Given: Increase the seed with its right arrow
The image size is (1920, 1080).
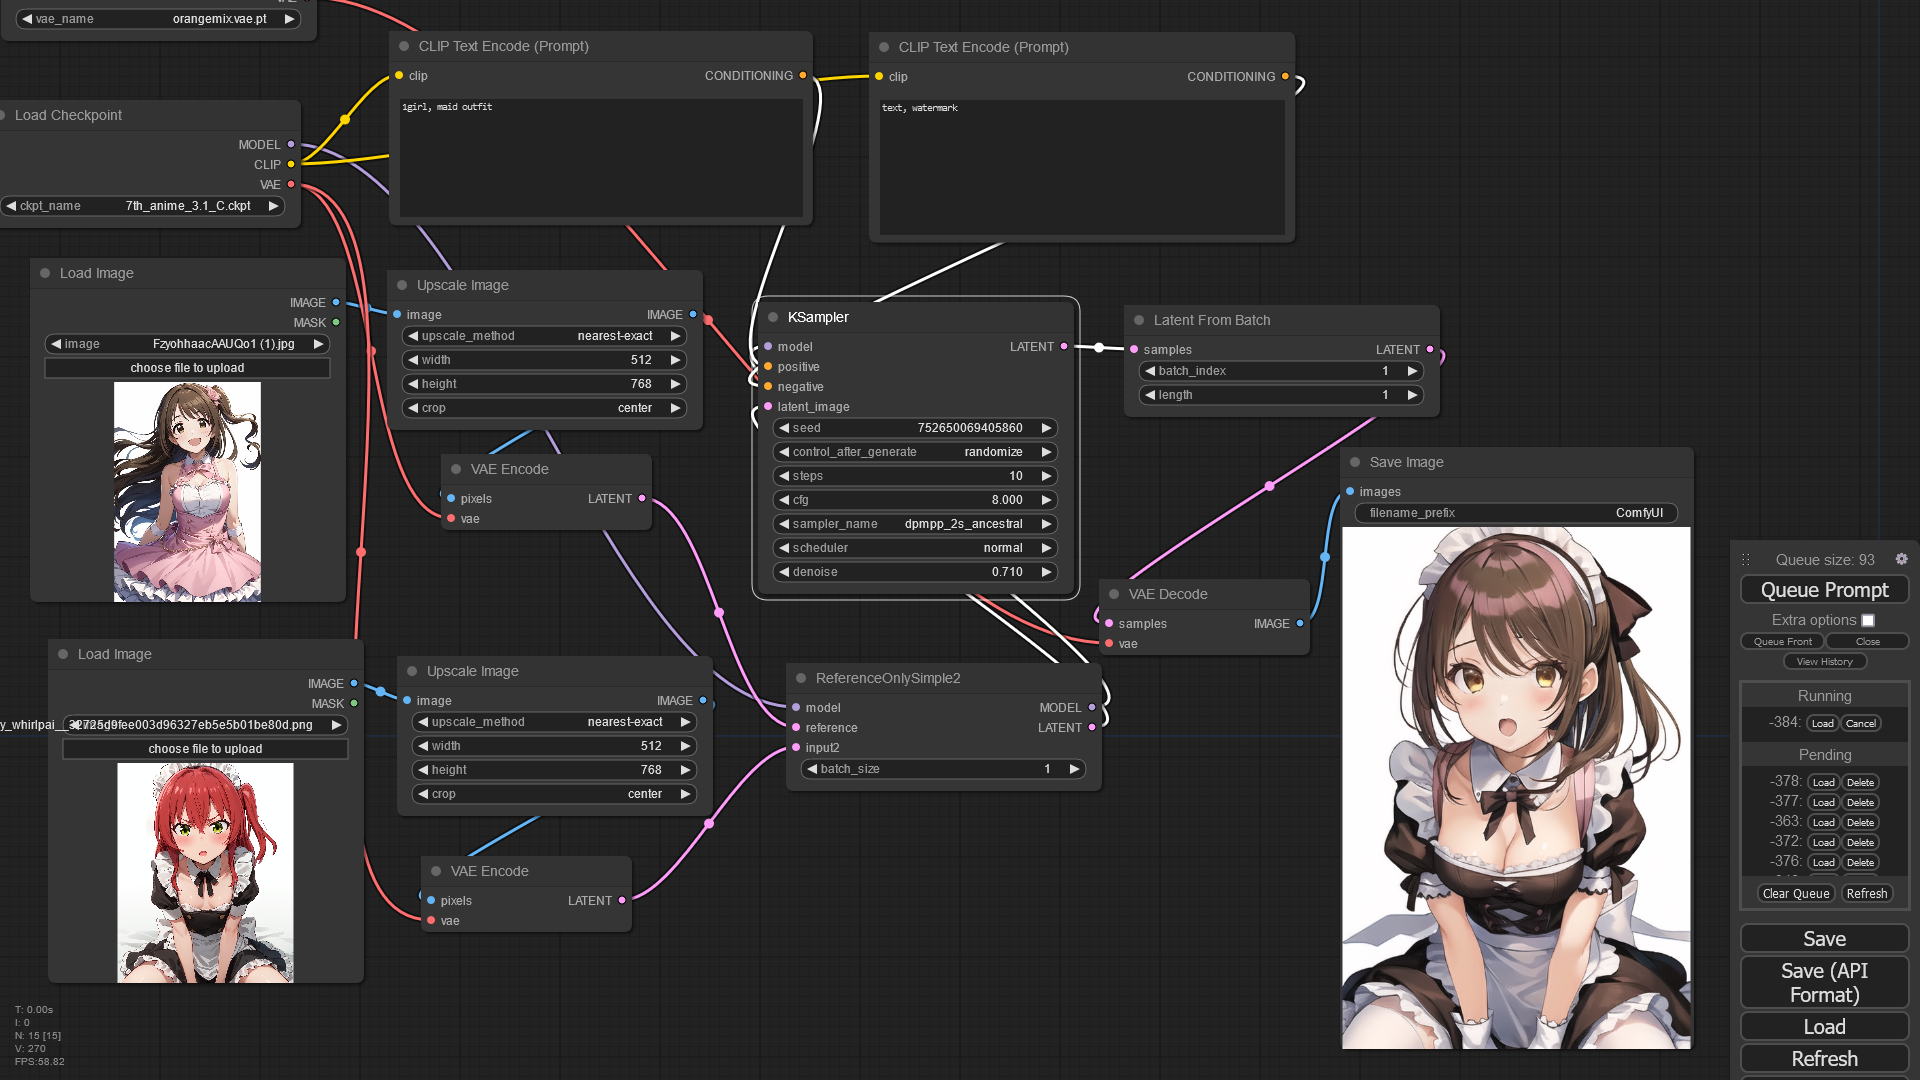Looking at the screenshot, I should coord(1046,427).
